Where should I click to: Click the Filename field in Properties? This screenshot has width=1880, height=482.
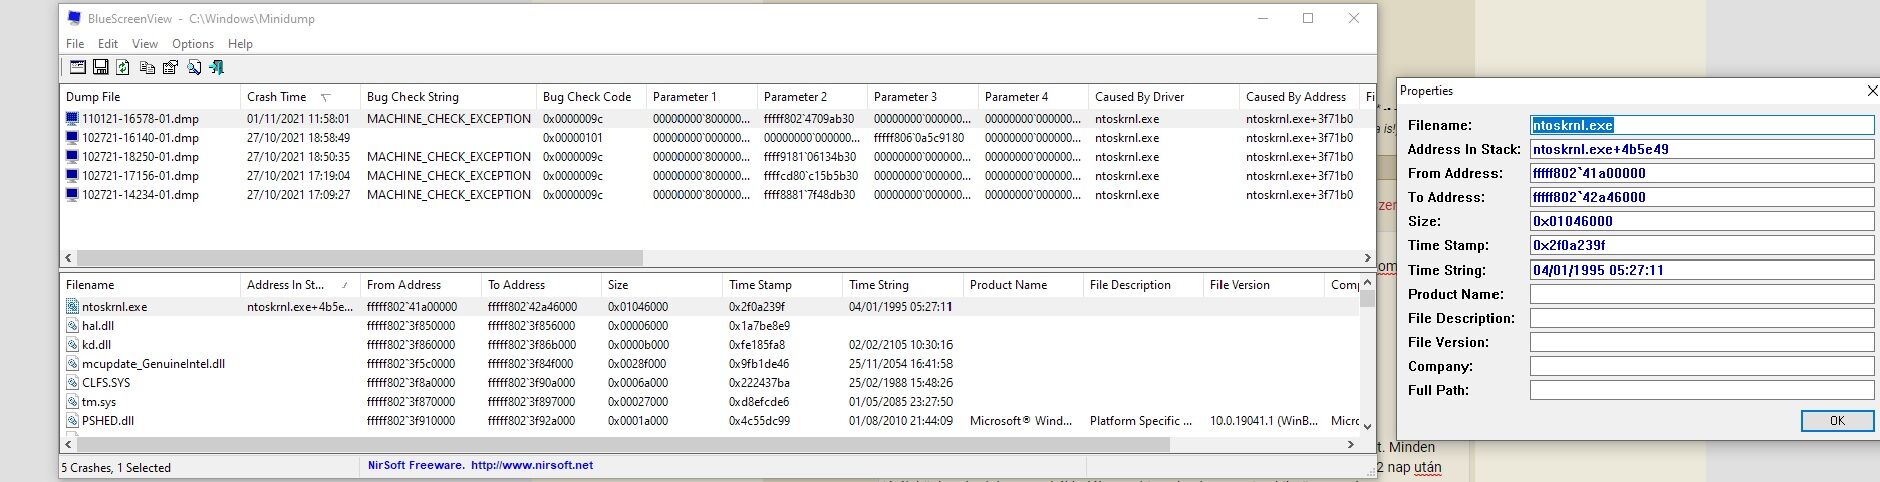tap(1700, 125)
